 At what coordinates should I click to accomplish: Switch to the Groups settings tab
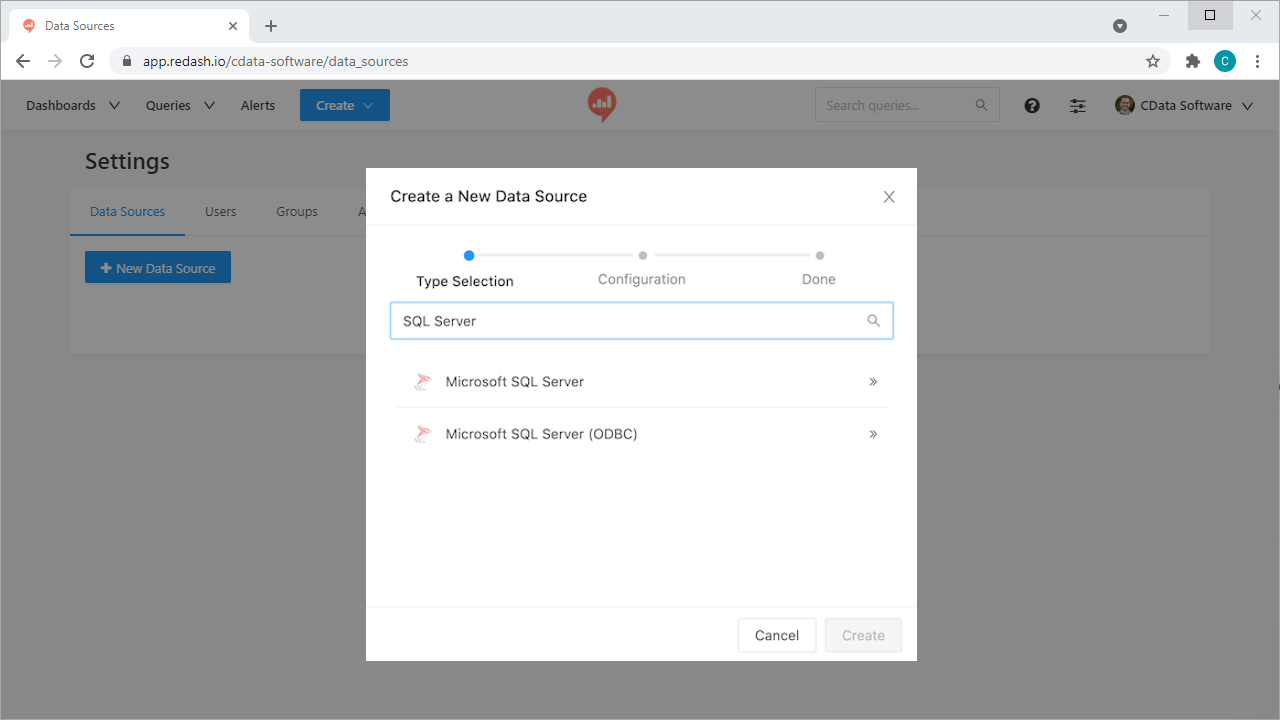point(297,212)
